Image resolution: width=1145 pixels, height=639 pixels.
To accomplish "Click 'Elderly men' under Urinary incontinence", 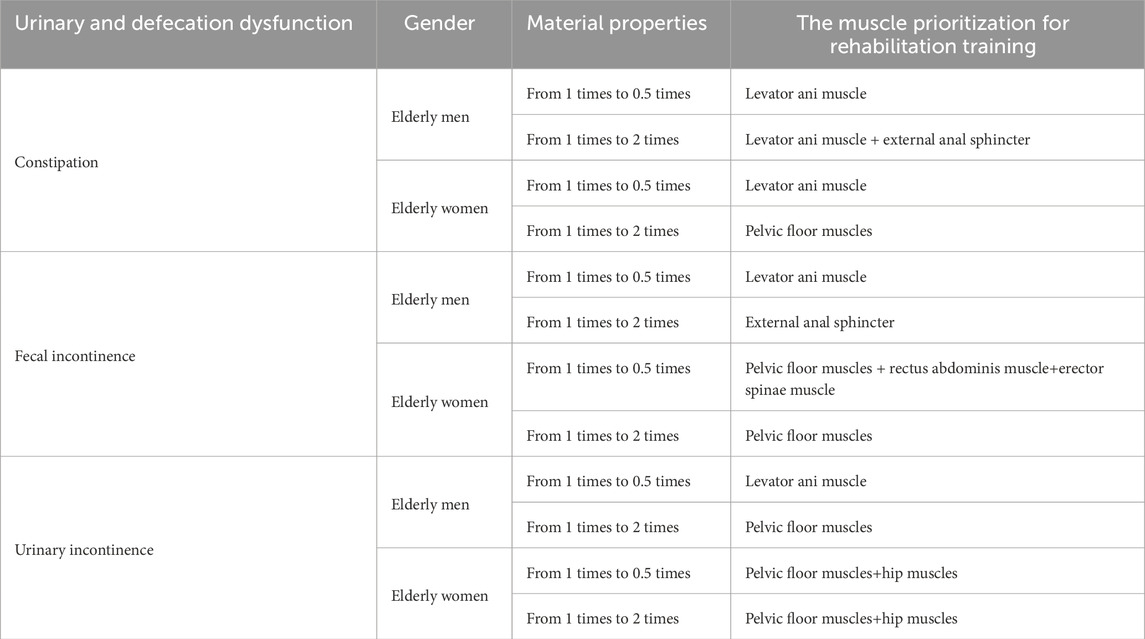I will [430, 505].
